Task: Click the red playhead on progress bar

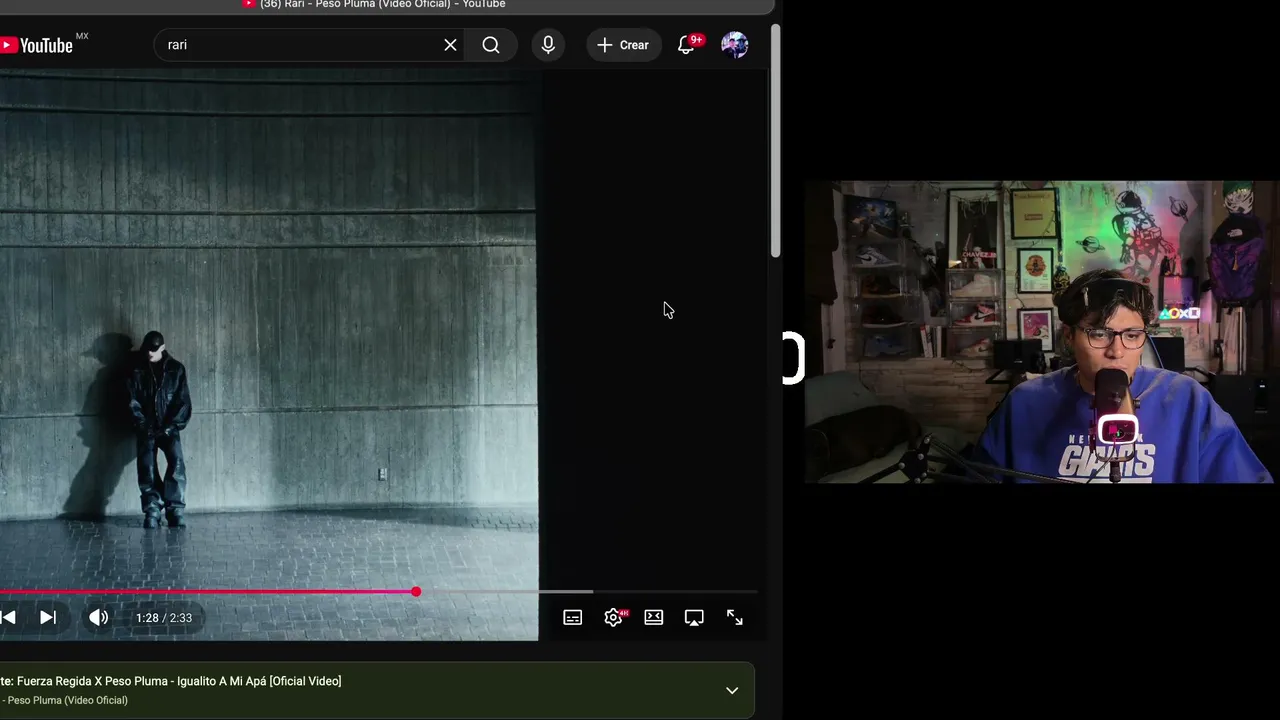Action: tap(416, 592)
